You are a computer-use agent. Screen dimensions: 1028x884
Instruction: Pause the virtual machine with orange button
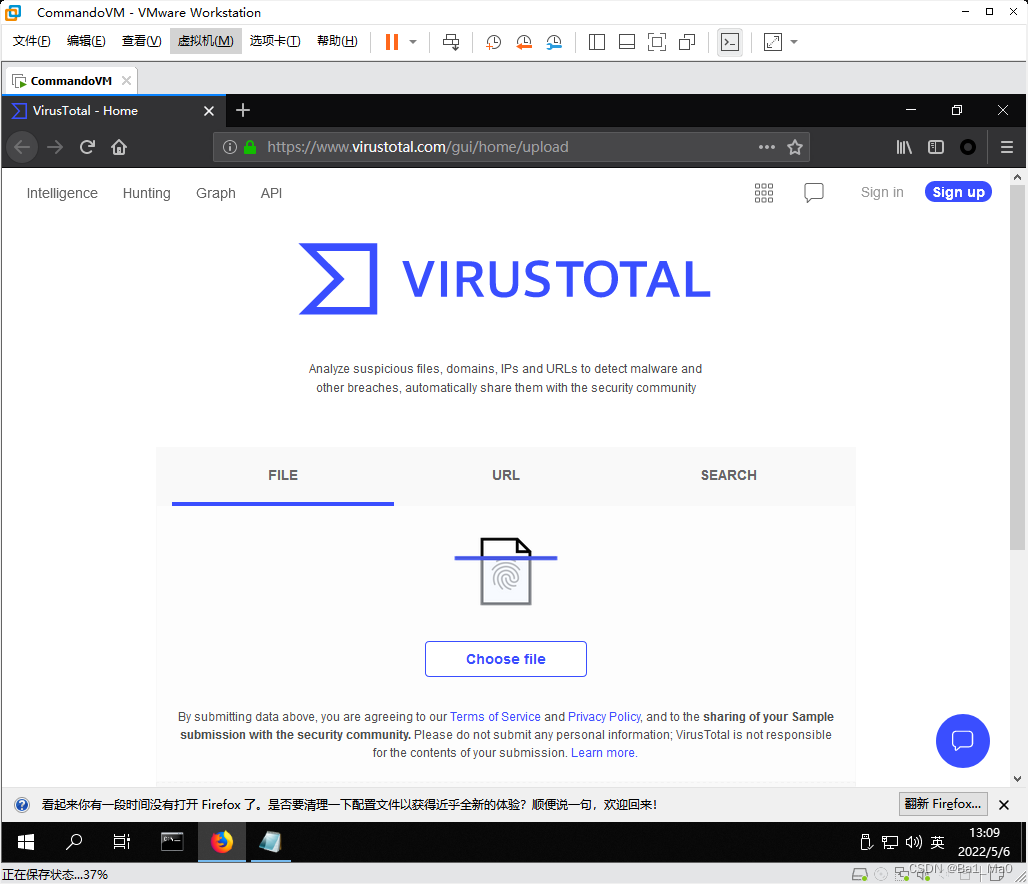pyautogui.click(x=391, y=42)
